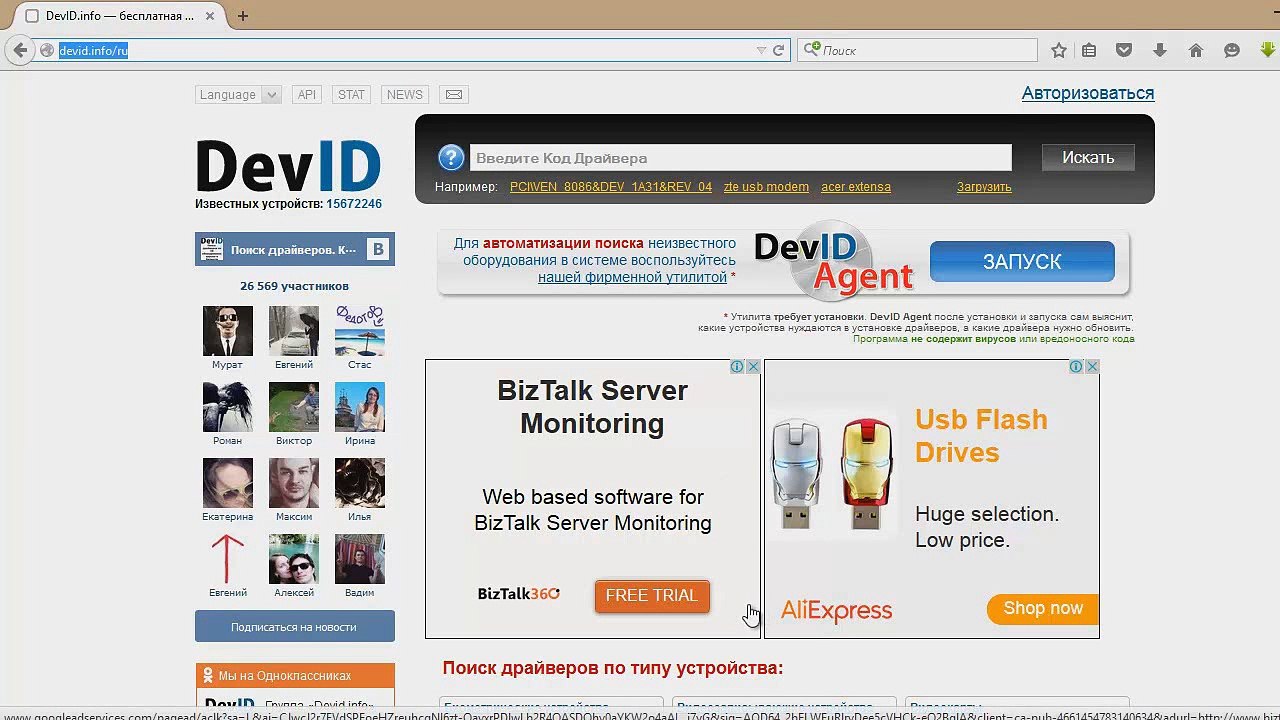Open Екатерина's profile avatar
Viewport: 1280px width, 720px height.
[228, 483]
